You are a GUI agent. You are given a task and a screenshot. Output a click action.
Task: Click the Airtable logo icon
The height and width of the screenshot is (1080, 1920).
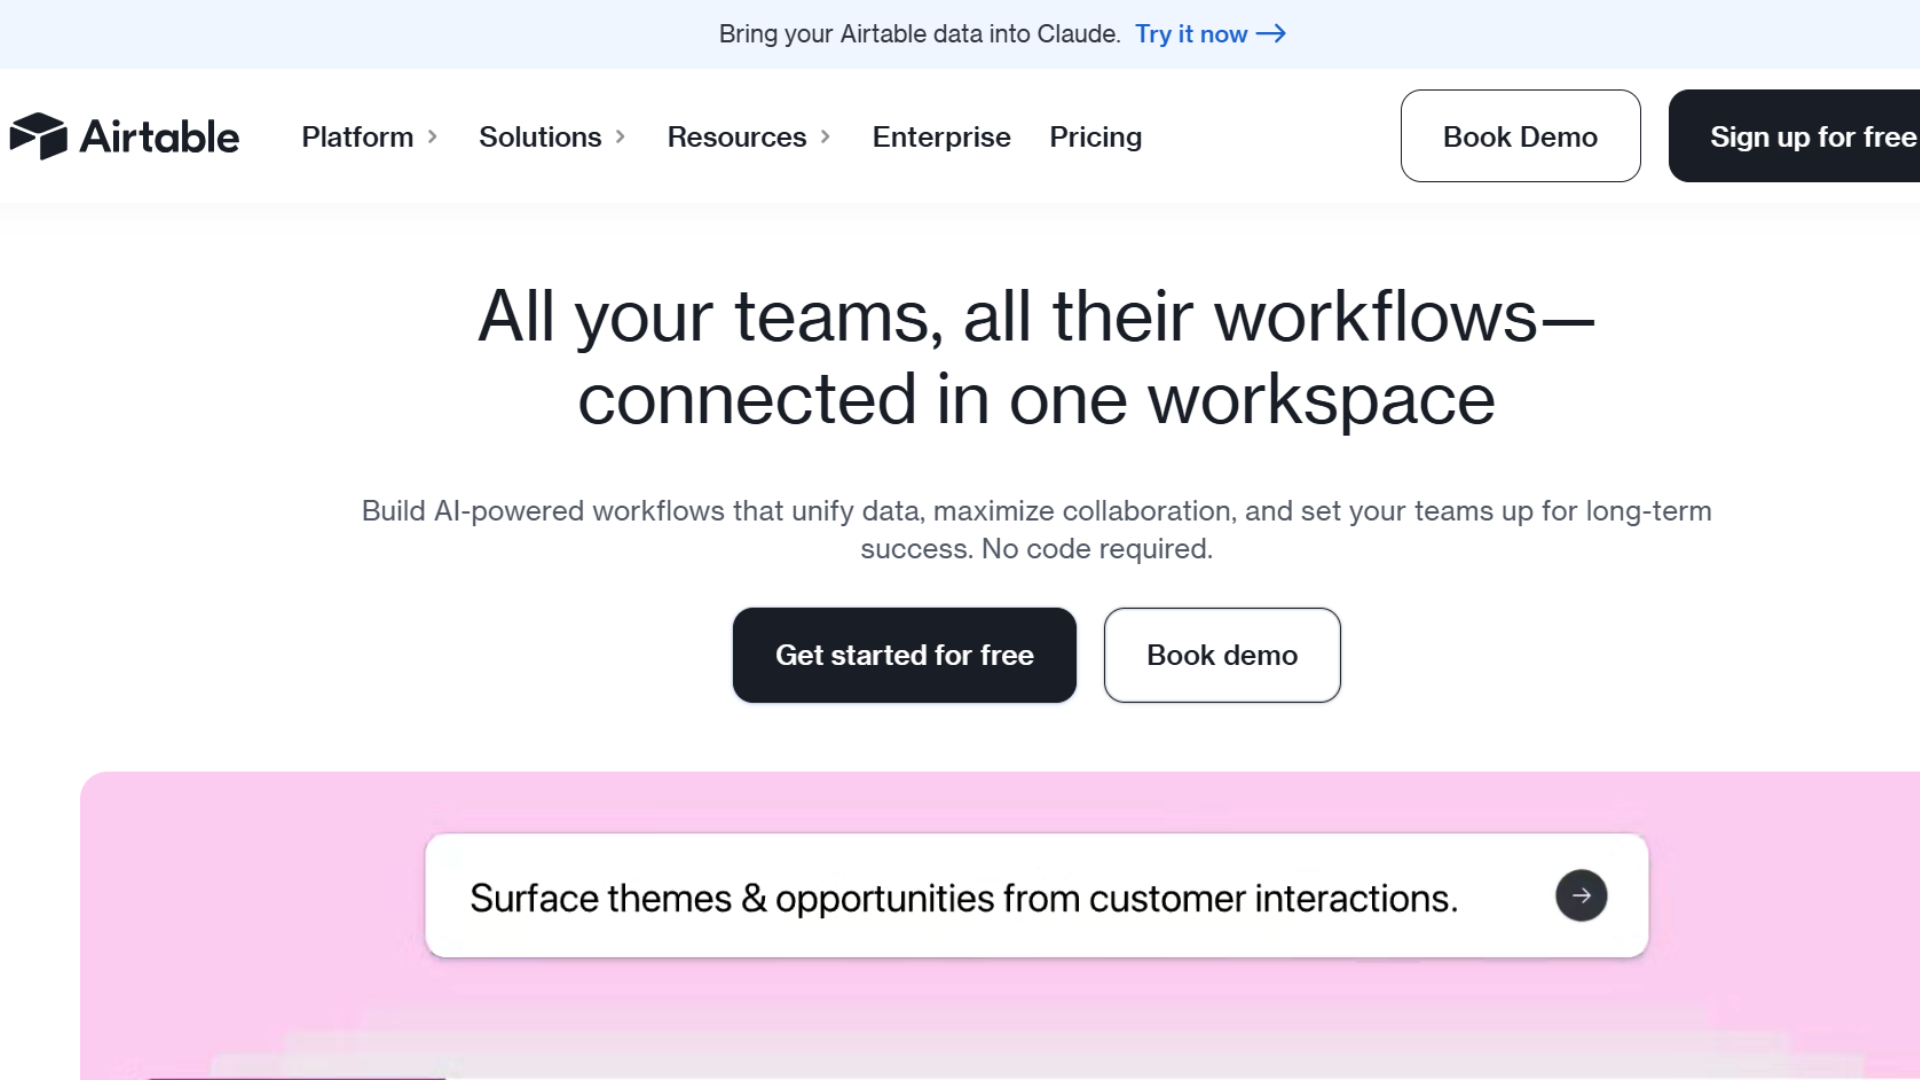pyautogui.click(x=38, y=136)
